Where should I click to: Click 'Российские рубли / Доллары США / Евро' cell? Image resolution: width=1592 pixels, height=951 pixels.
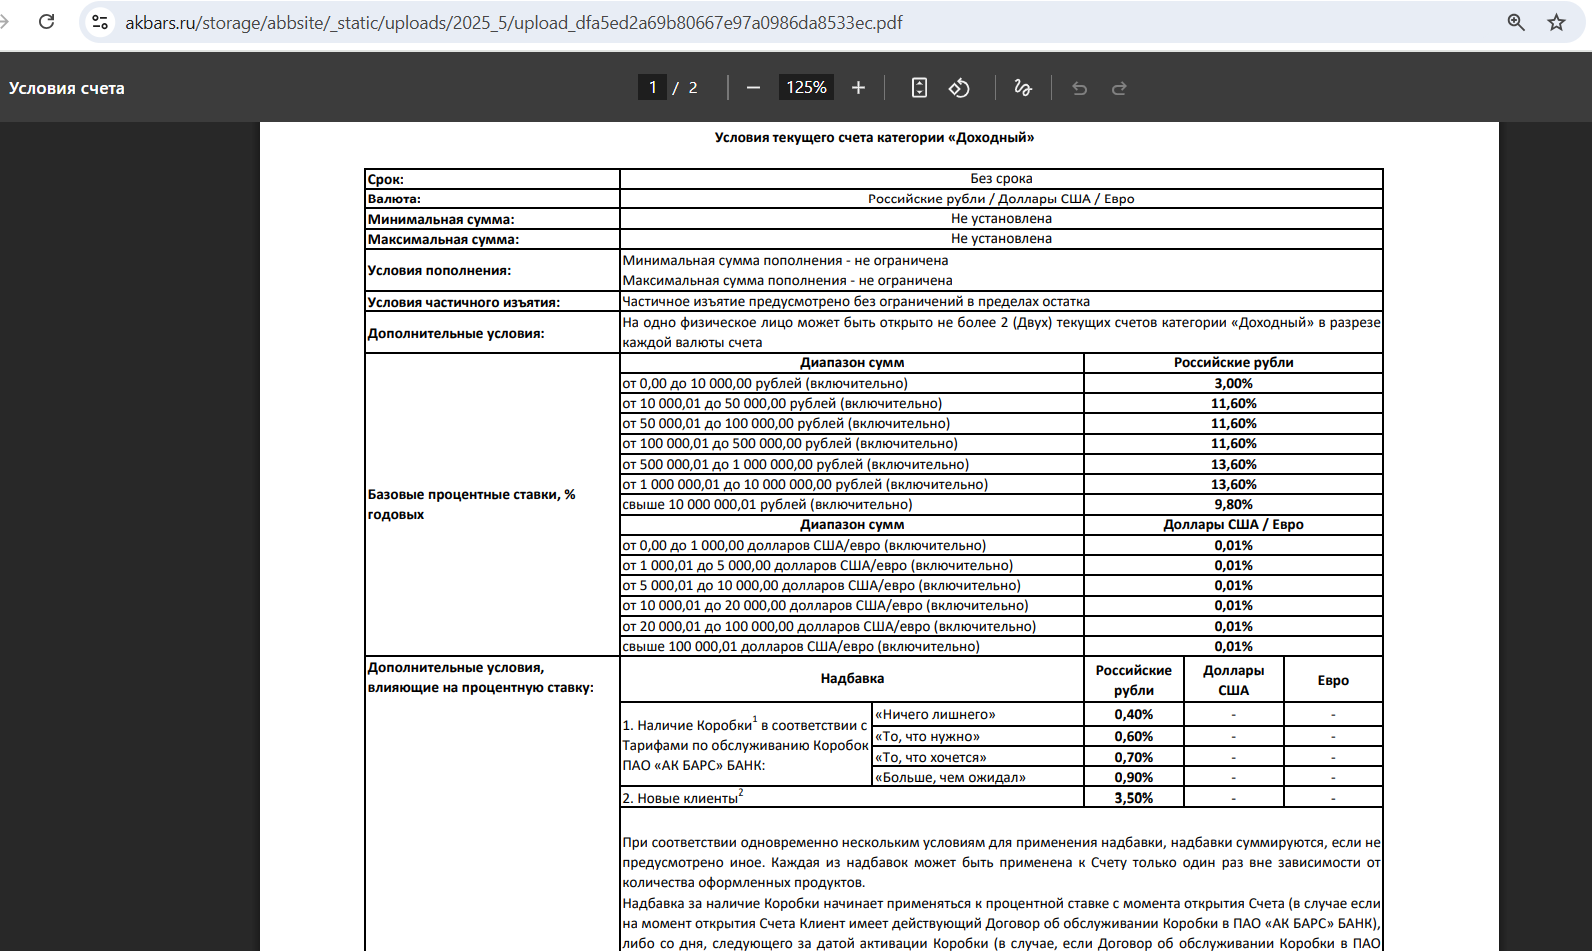click(1001, 199)
